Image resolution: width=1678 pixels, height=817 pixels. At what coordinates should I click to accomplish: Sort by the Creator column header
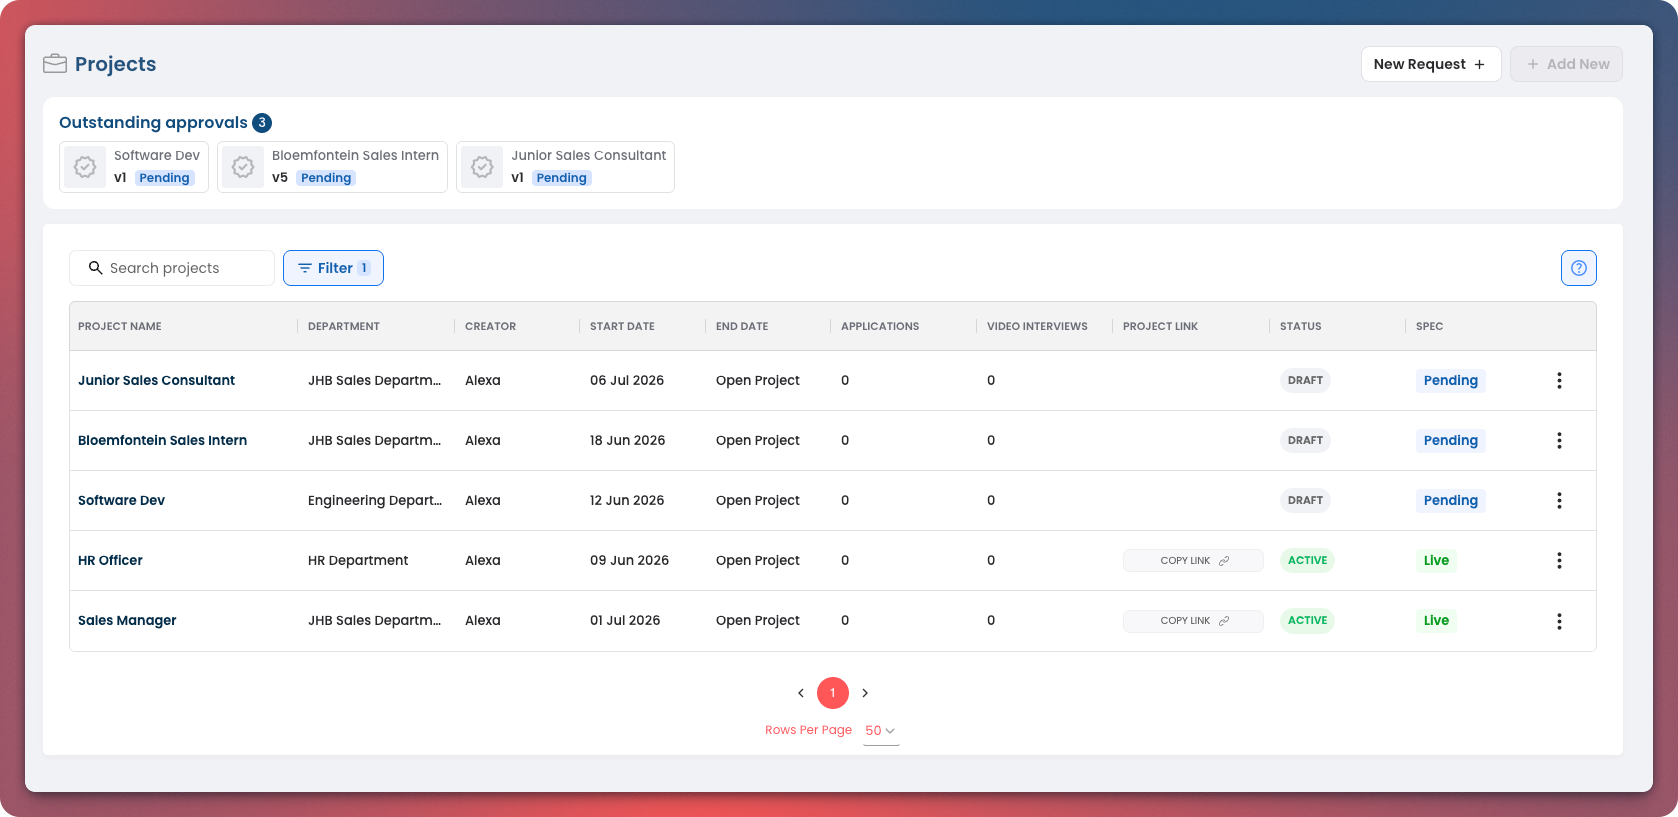tap(491, 326)
